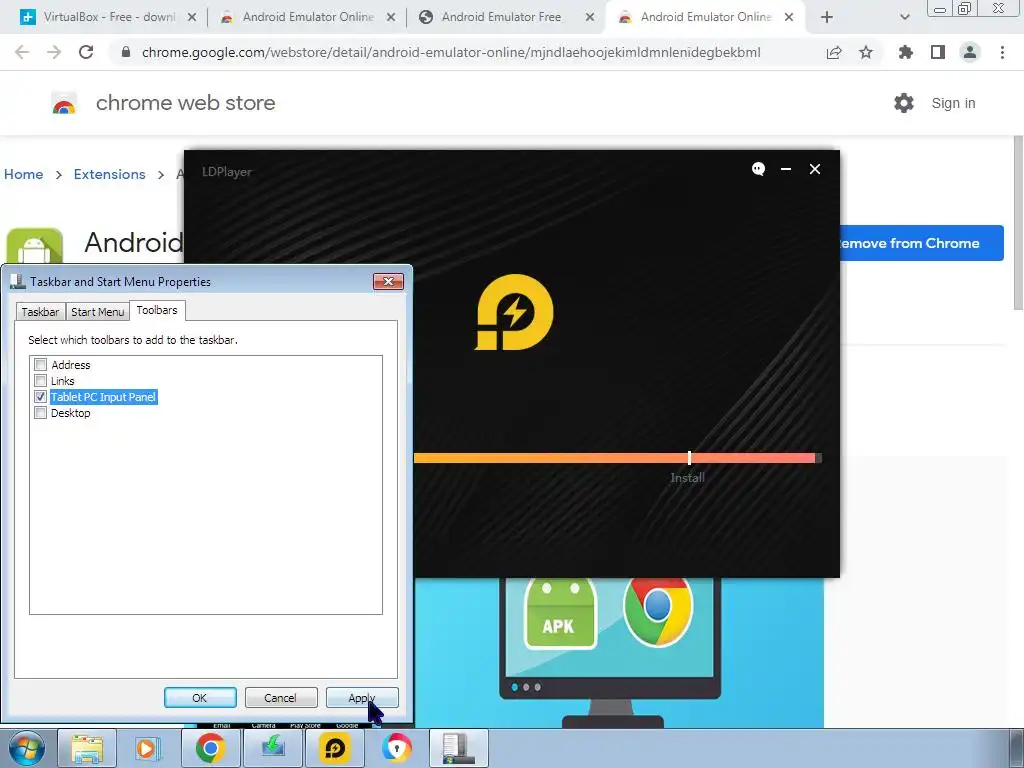Click the APK promotional screenshot image
Image resolution: width=1024 pixels, height=768 pixels.
point(619,652)
